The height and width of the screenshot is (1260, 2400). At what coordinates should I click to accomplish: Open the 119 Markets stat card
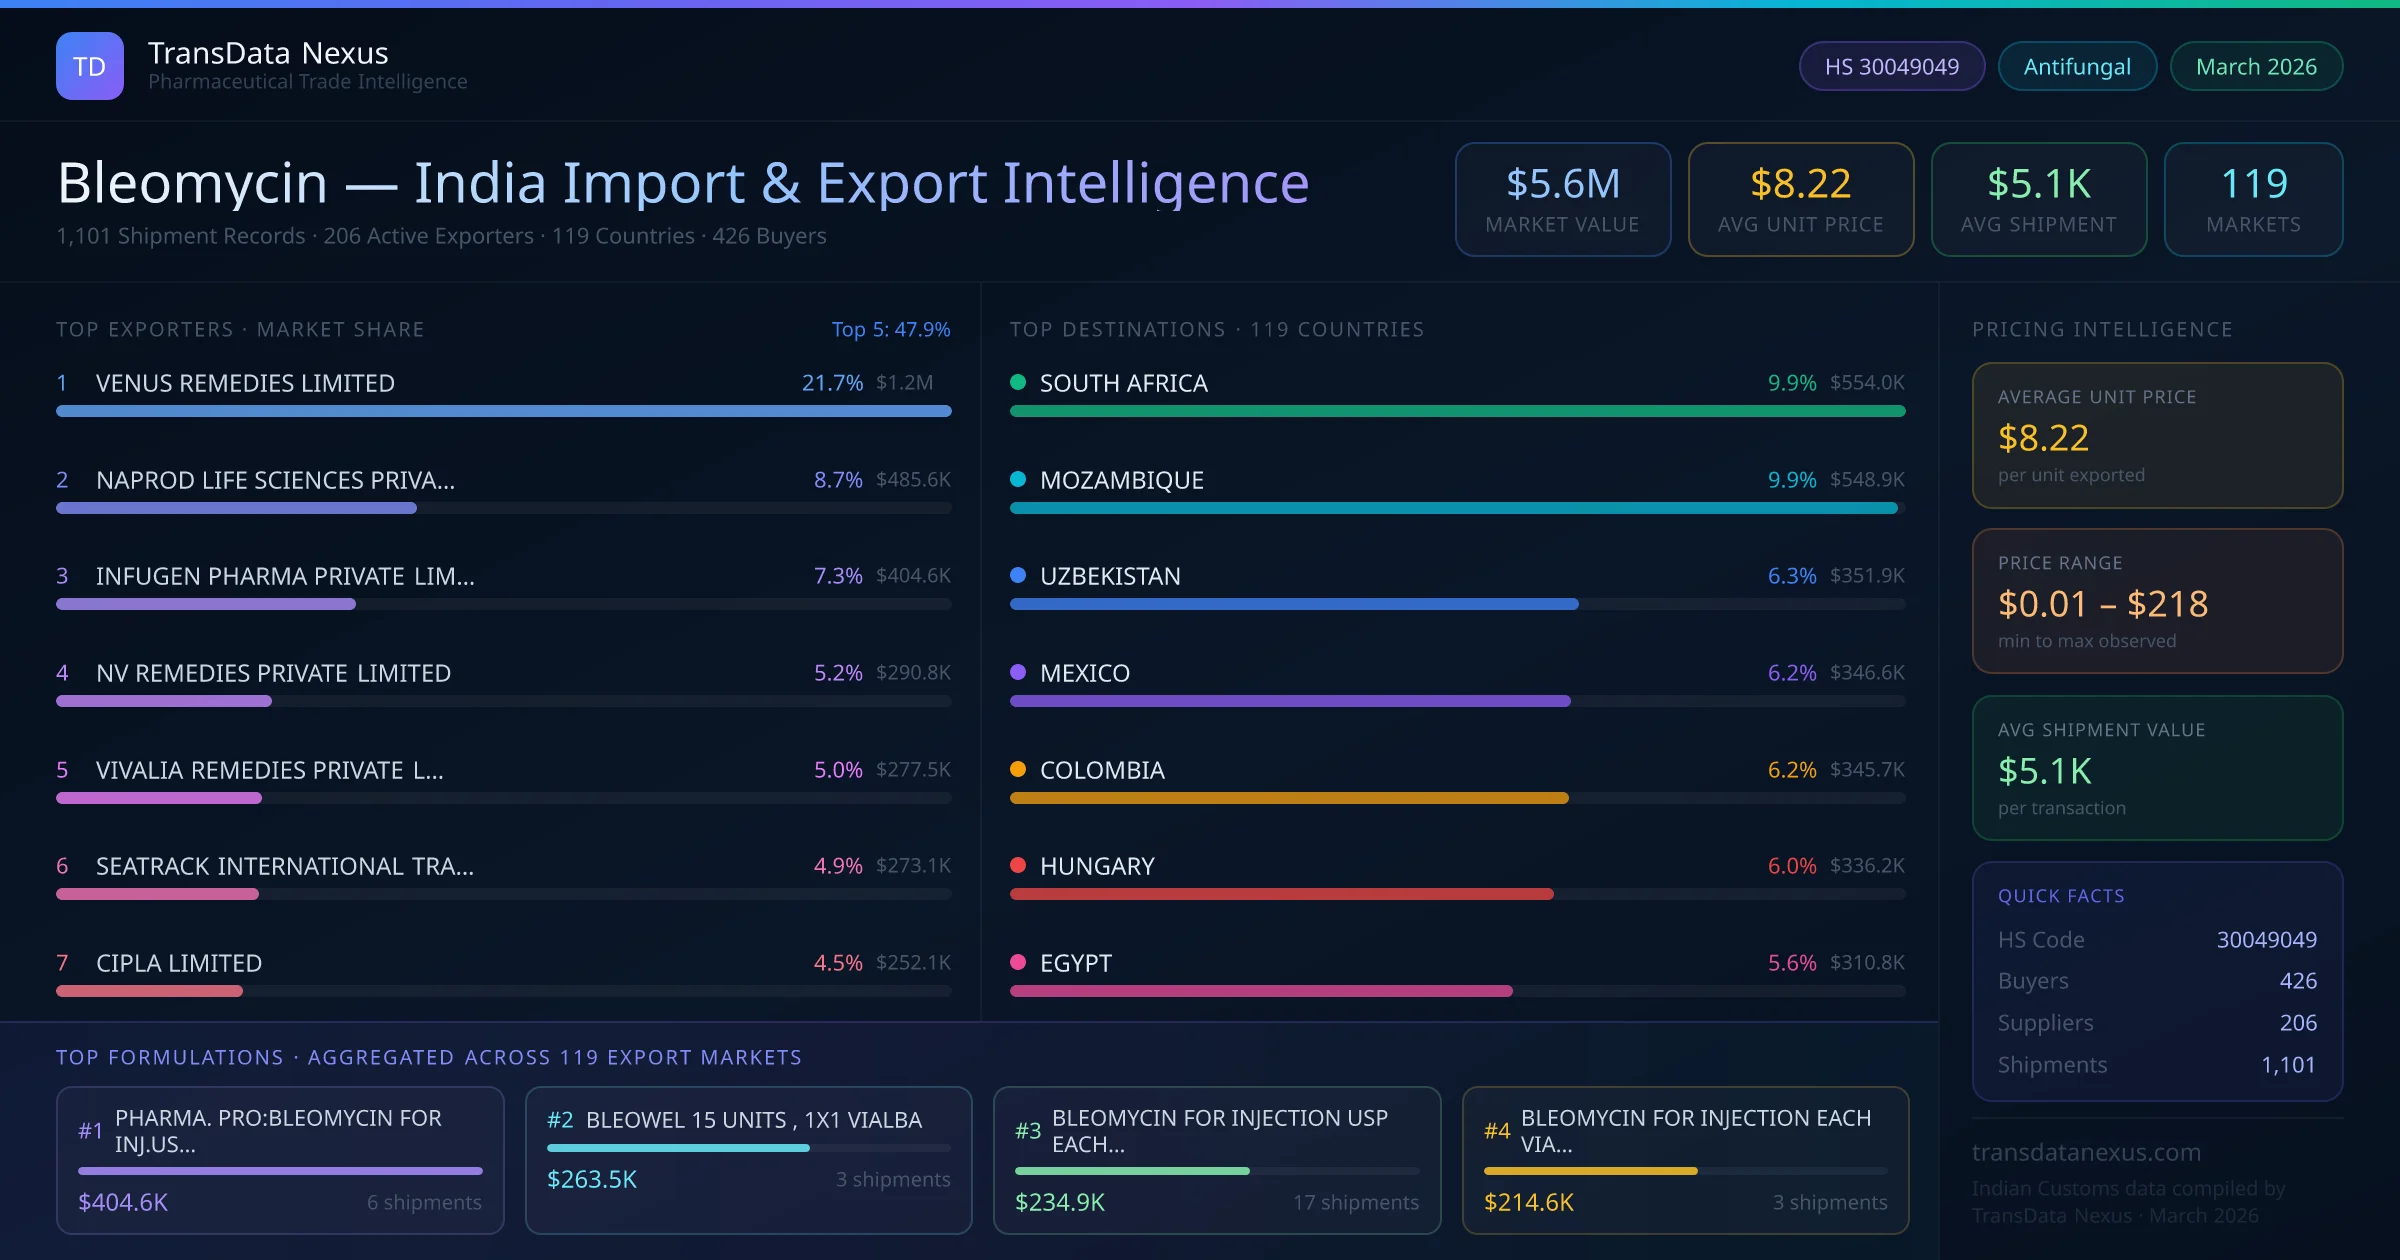point(2253,199)
